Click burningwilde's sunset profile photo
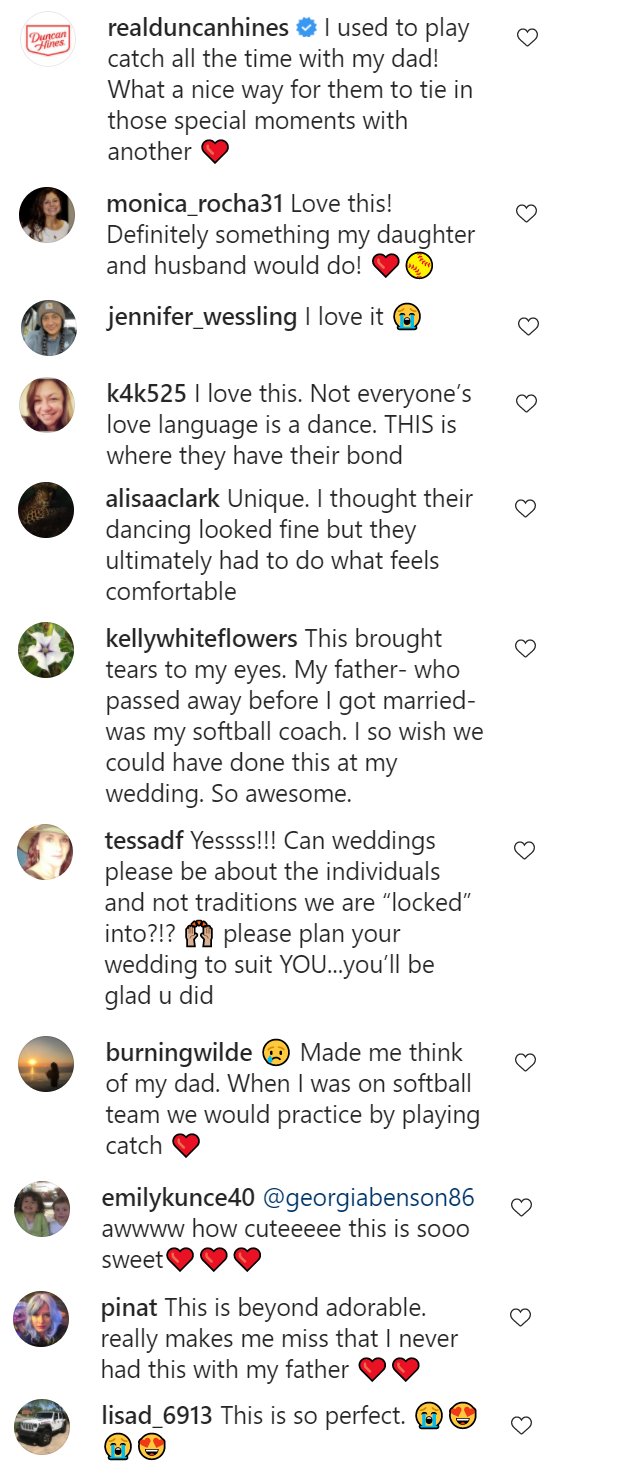This screenshot has height=1473, width=640. (46, 1064)
